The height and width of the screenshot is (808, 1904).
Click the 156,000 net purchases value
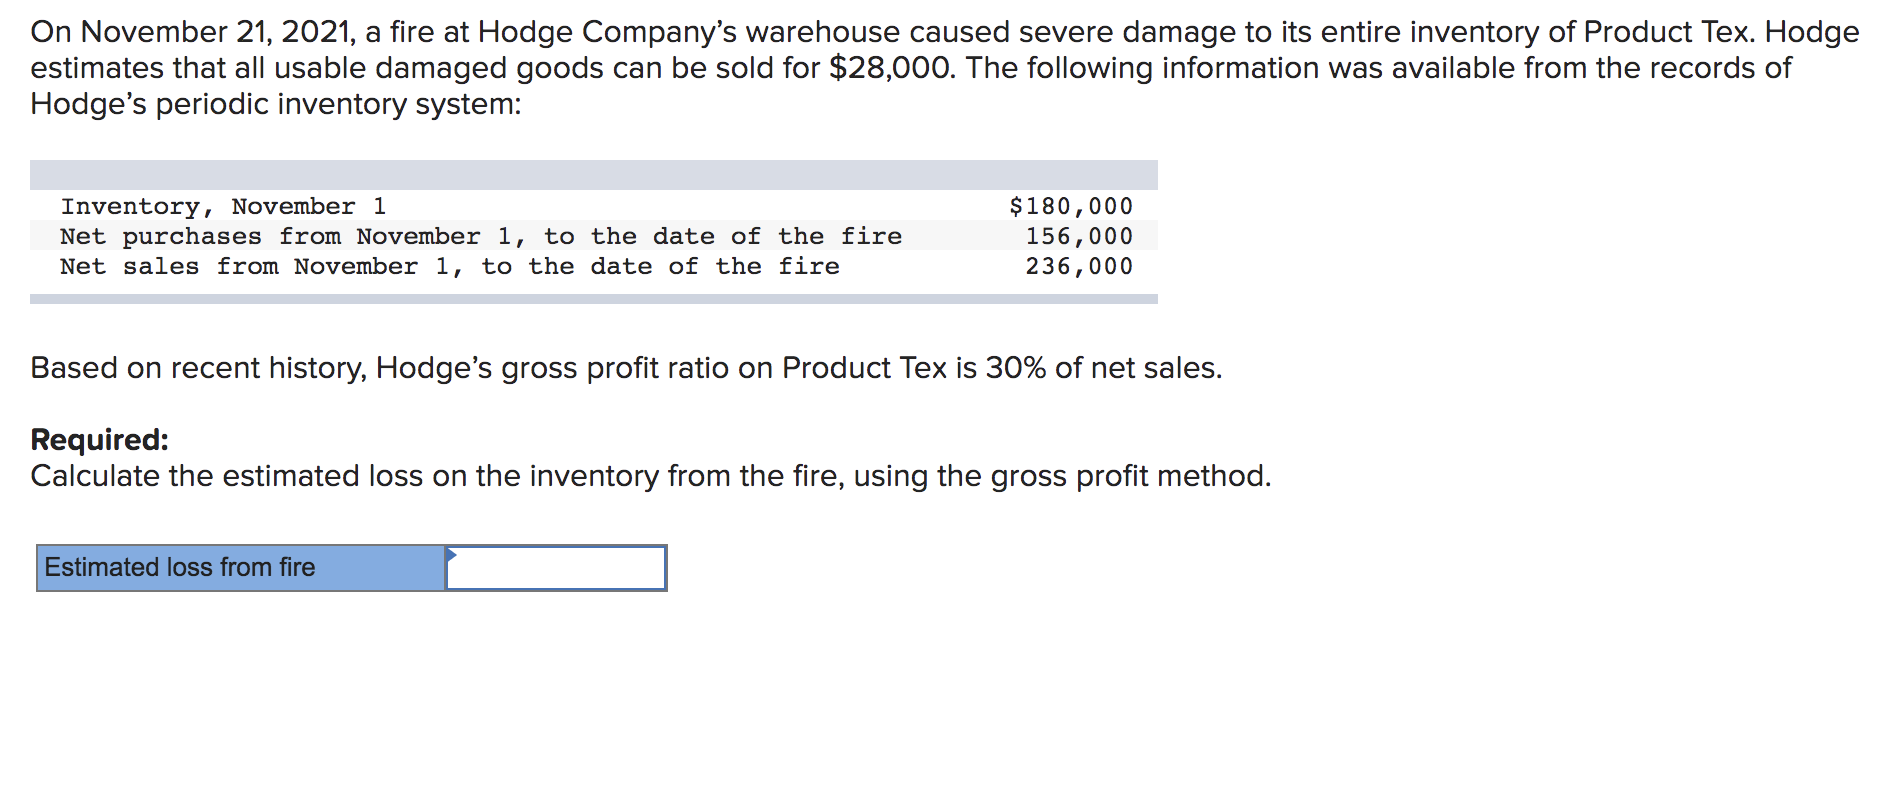[x=1079, y=236]
